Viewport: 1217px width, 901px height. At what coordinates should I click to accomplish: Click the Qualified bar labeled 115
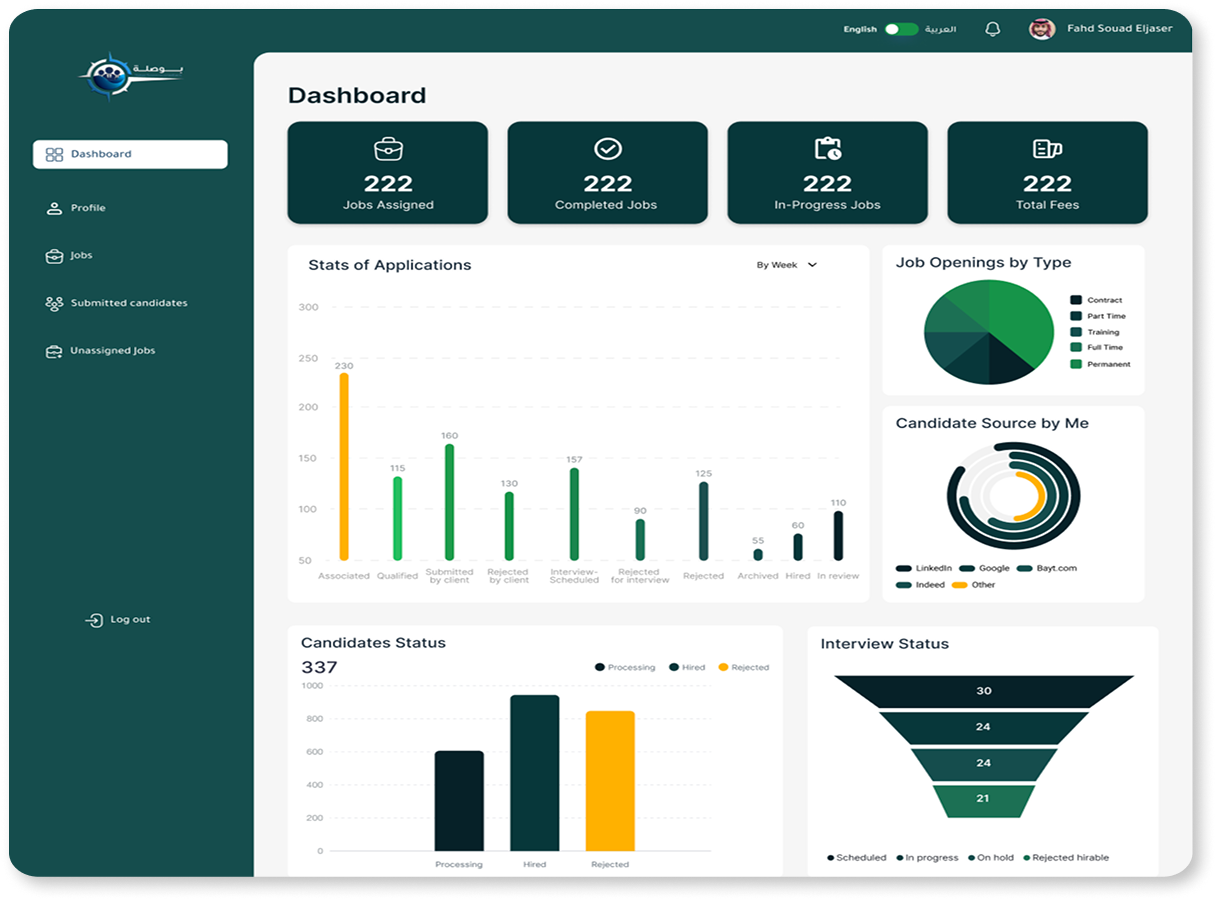tap(397, 519)
